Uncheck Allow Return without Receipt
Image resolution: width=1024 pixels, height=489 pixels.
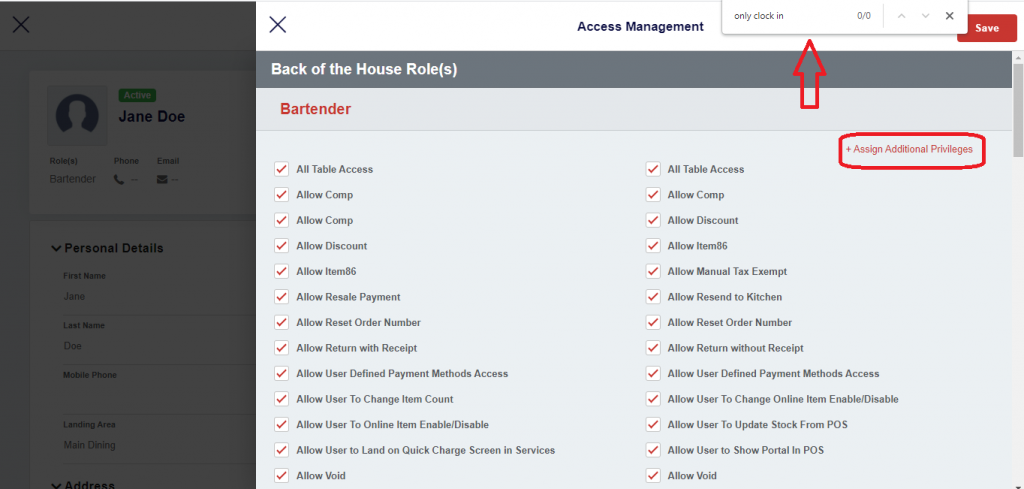652,348
